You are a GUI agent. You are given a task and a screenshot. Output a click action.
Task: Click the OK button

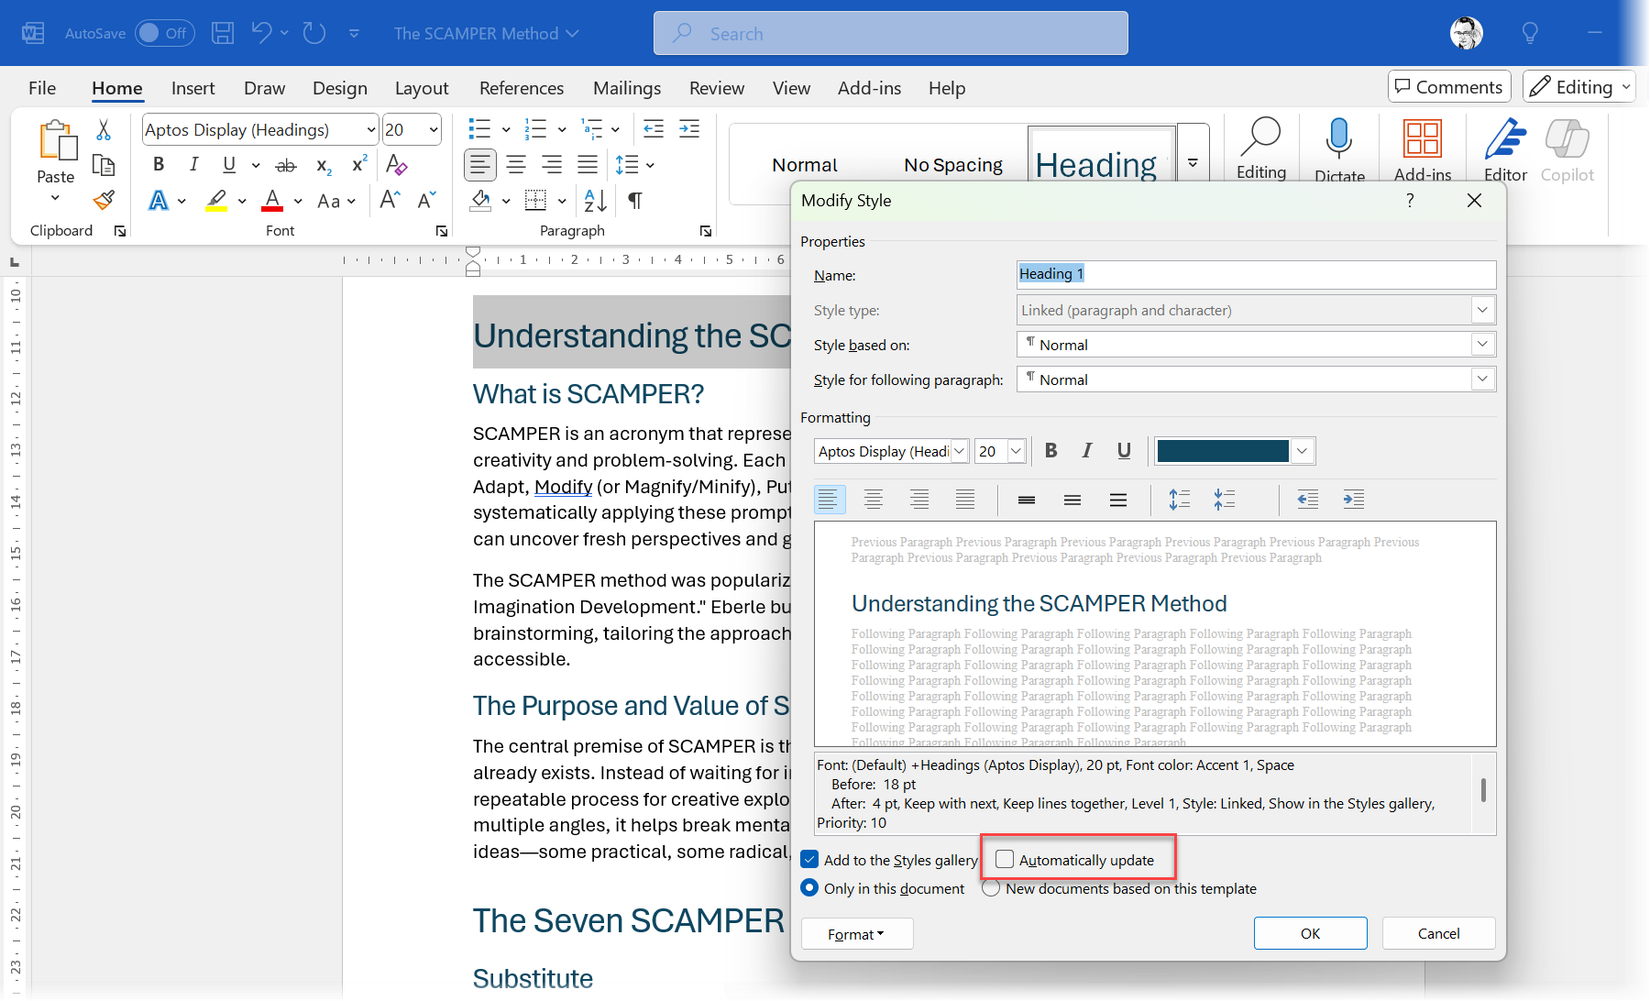1310,933
